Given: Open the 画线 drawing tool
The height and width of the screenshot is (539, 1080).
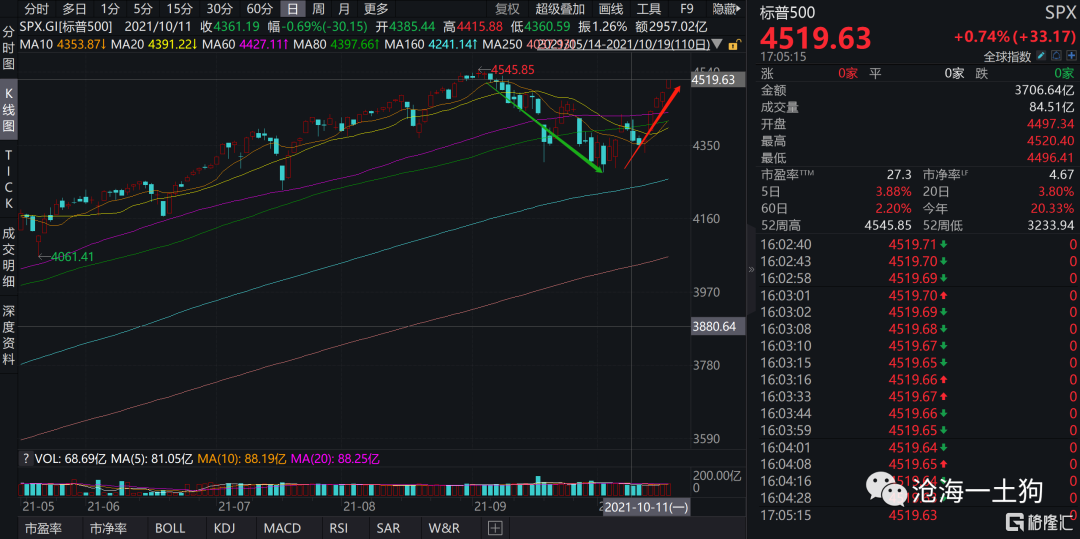Looking at the screenshot, I should (610, 9).
